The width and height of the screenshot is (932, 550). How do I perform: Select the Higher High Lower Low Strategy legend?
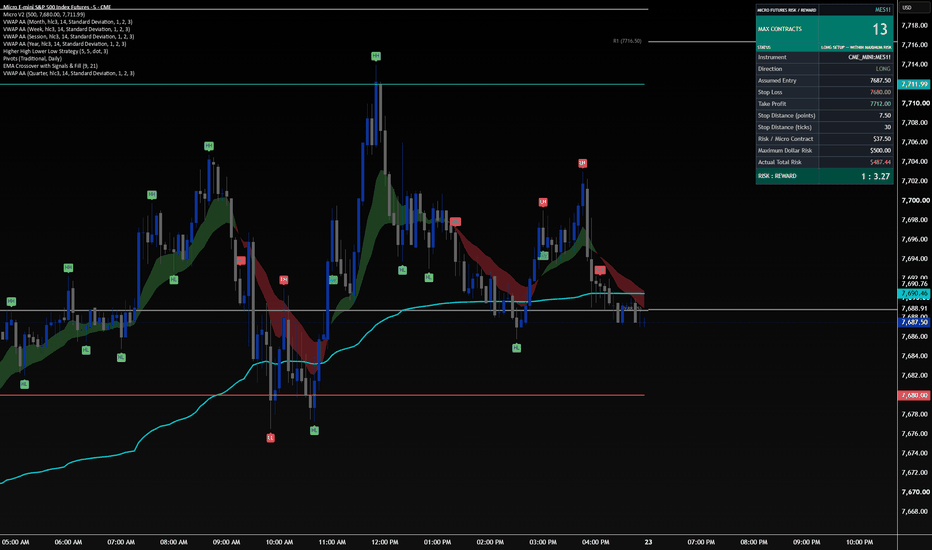point(56,51)
